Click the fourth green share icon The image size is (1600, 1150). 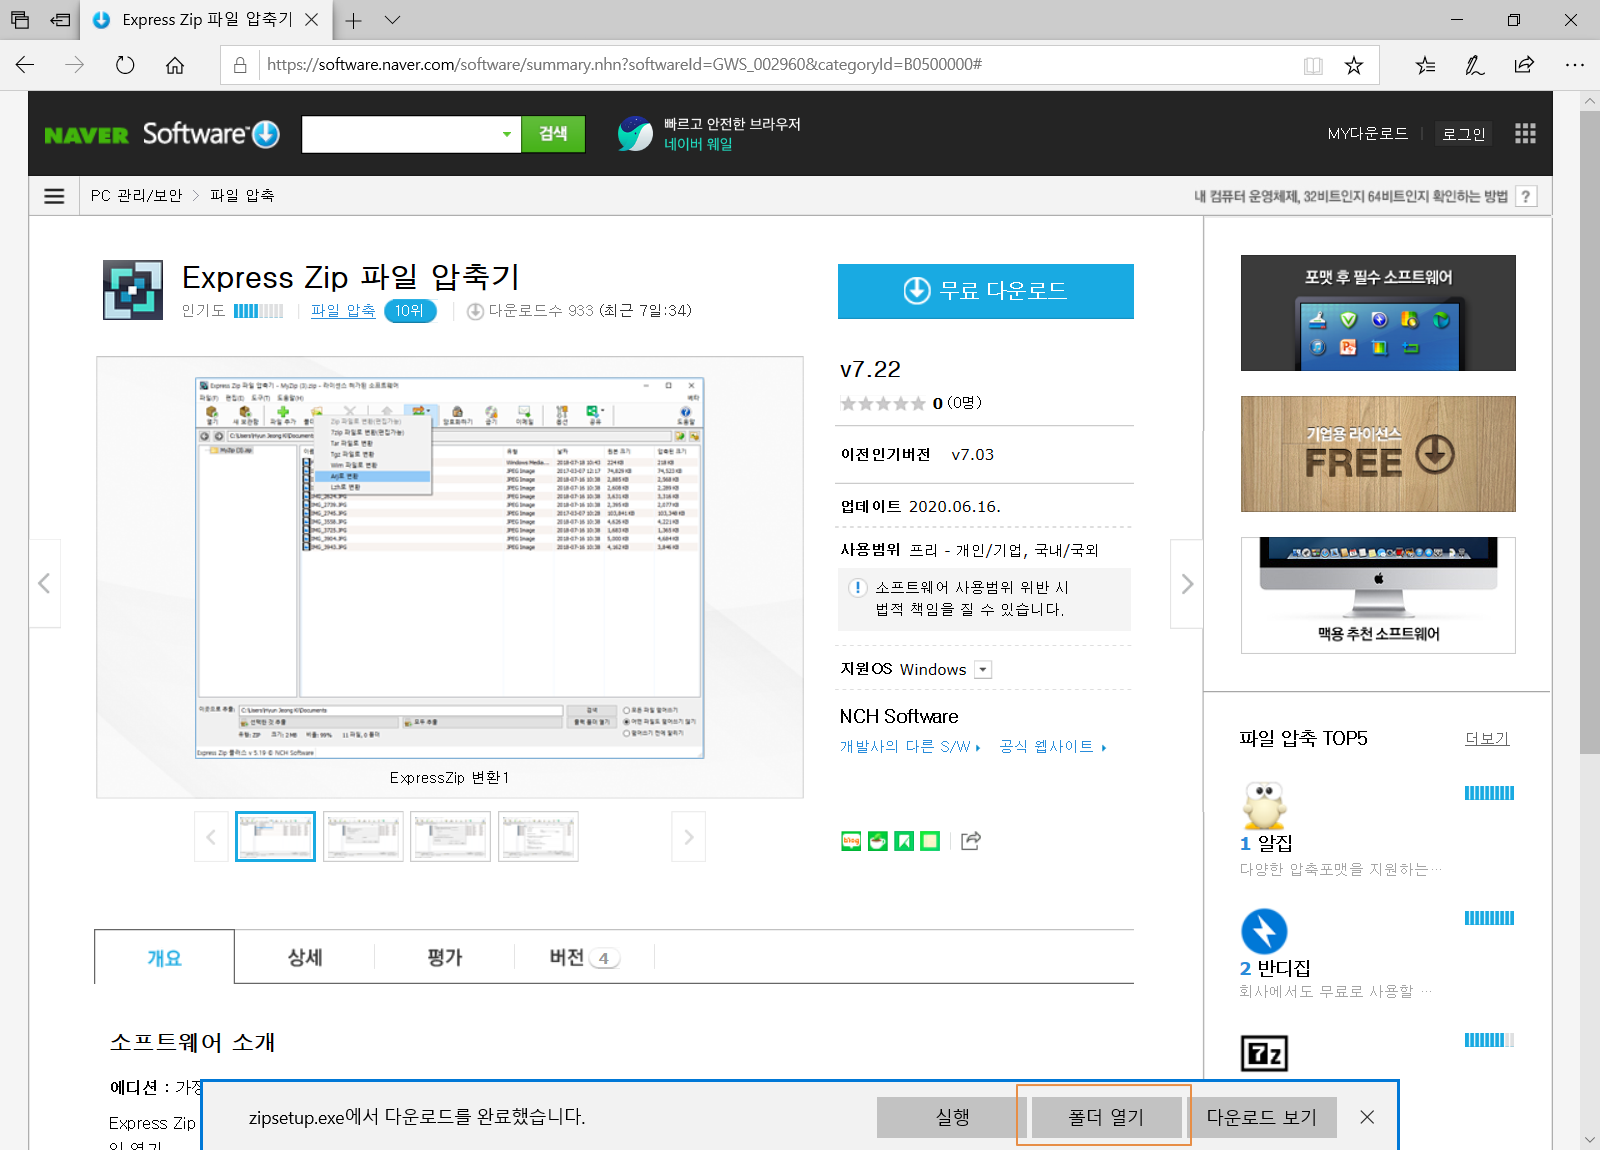[x=929, y=841]
